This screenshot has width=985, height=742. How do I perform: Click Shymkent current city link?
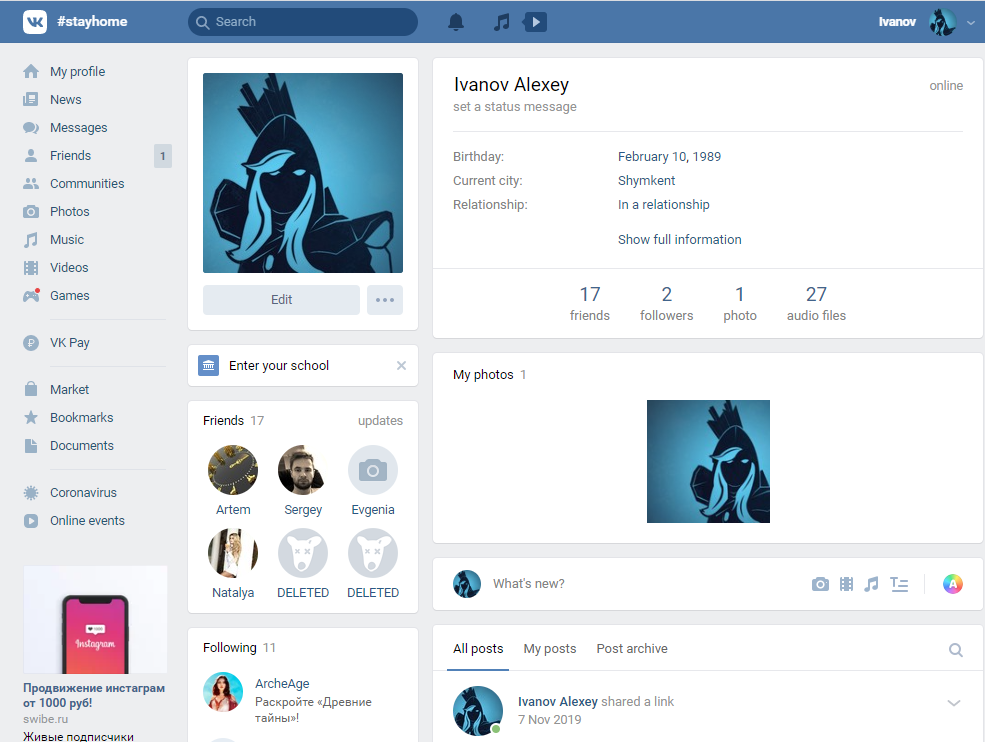tap(646, 180)
